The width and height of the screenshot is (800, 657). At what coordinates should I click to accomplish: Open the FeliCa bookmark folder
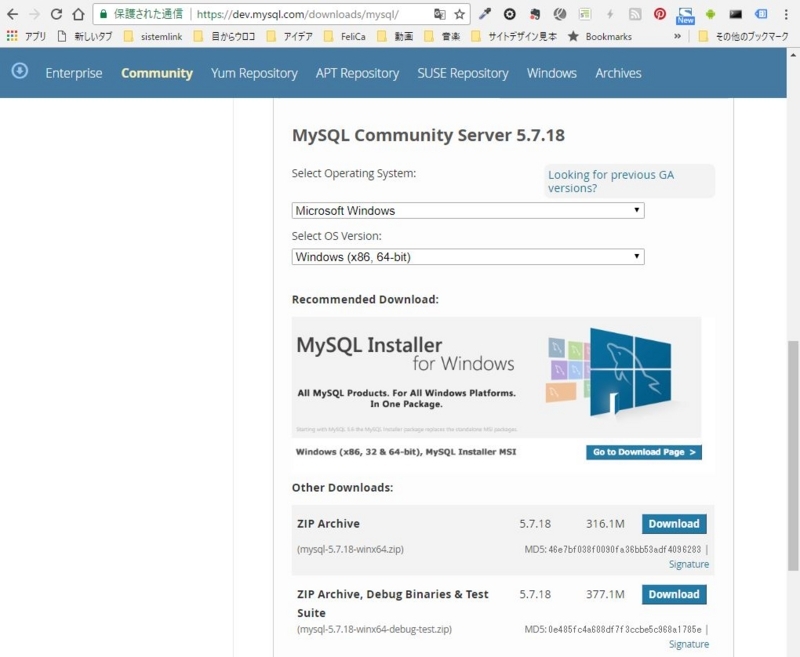click(345, 36)
